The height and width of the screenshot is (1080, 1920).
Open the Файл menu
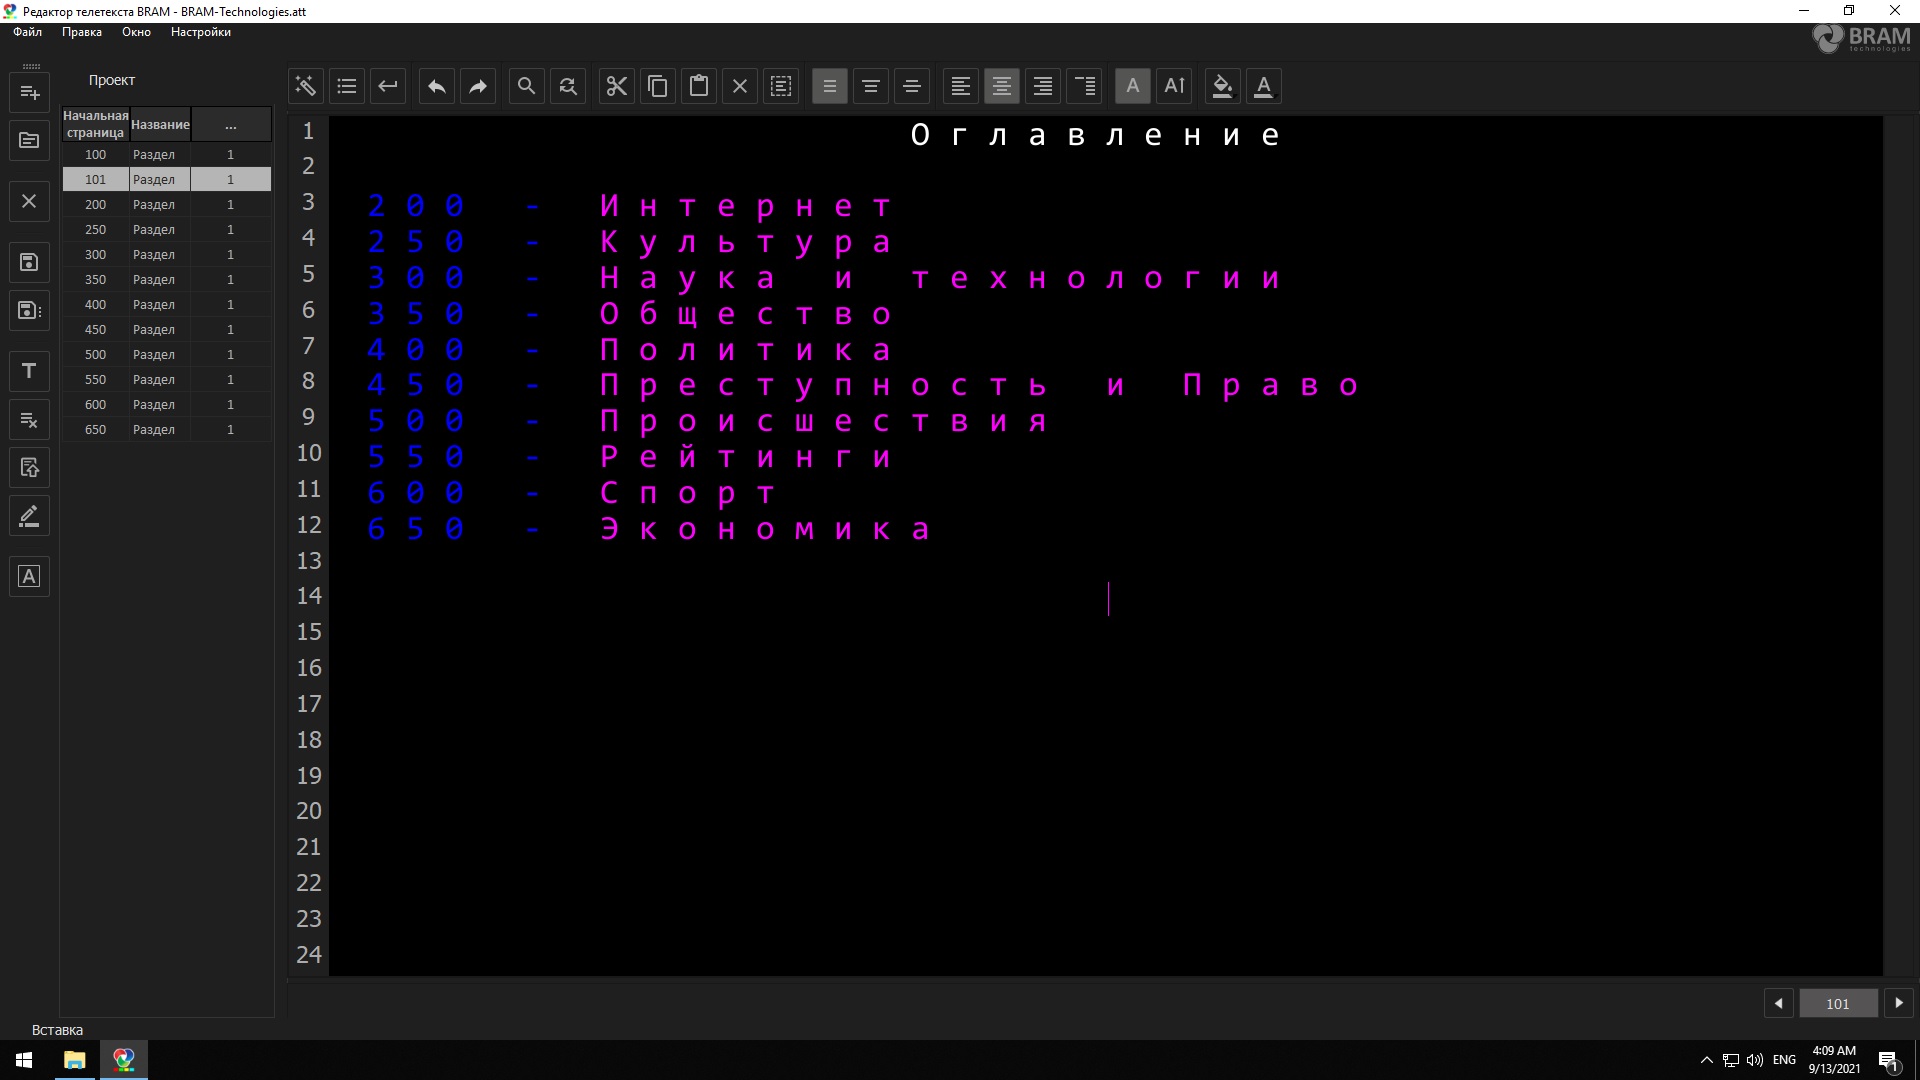coord(26,32)
